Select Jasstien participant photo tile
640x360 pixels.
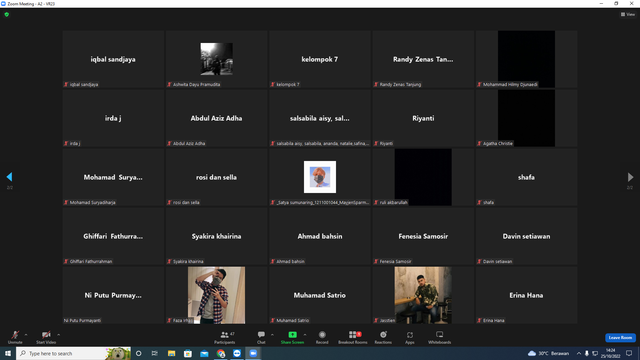(423, 295)
